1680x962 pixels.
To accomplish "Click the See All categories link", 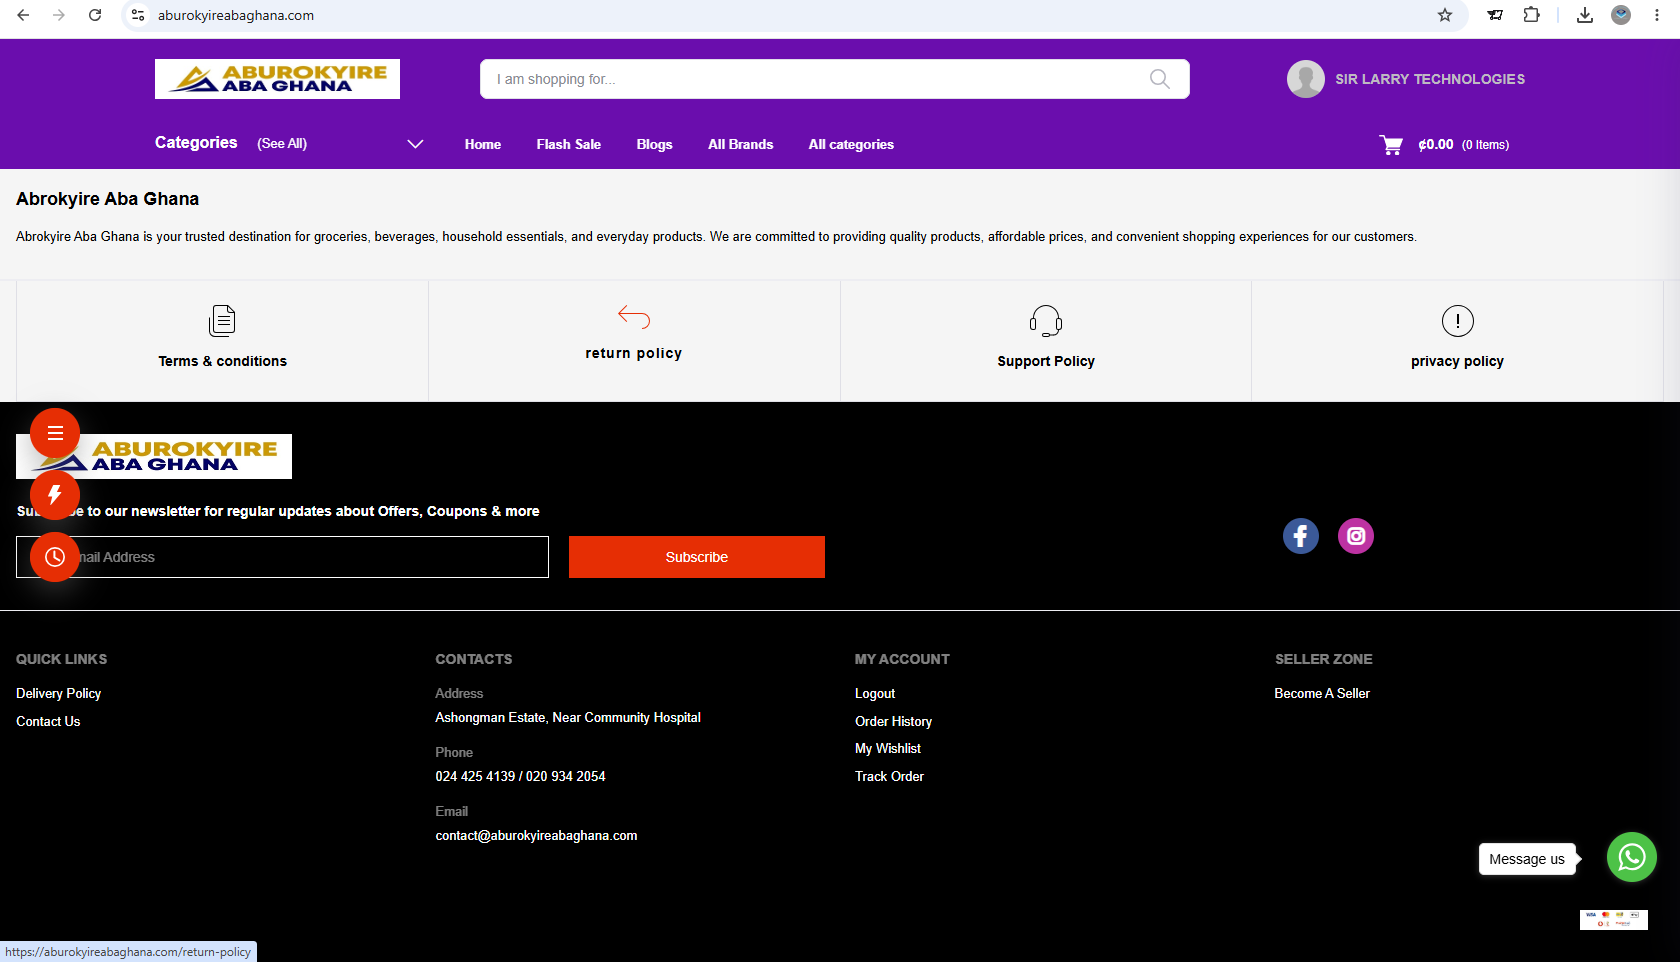I will tap(282, 144).
